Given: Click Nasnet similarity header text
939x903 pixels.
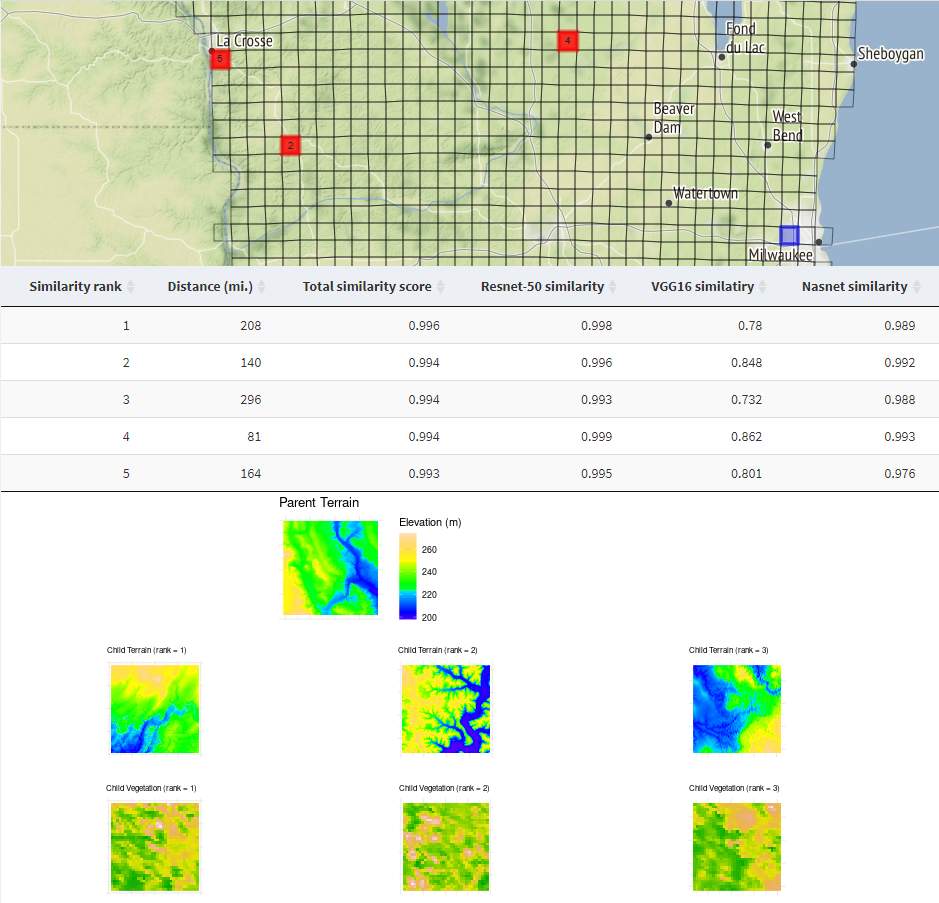Looking at the screenshot, I should pyautogui.click(x=855, y=287).
